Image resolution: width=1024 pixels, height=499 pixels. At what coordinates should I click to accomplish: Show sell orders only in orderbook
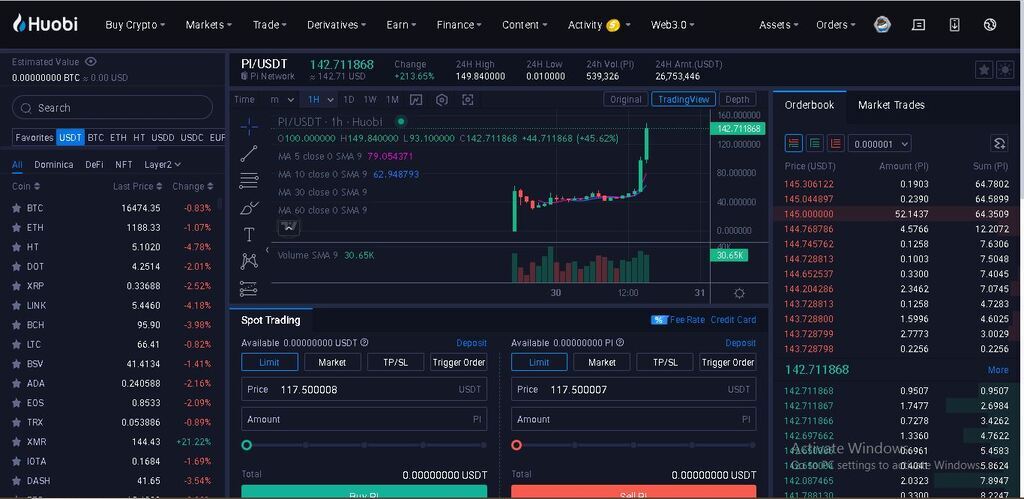point(836,143)
